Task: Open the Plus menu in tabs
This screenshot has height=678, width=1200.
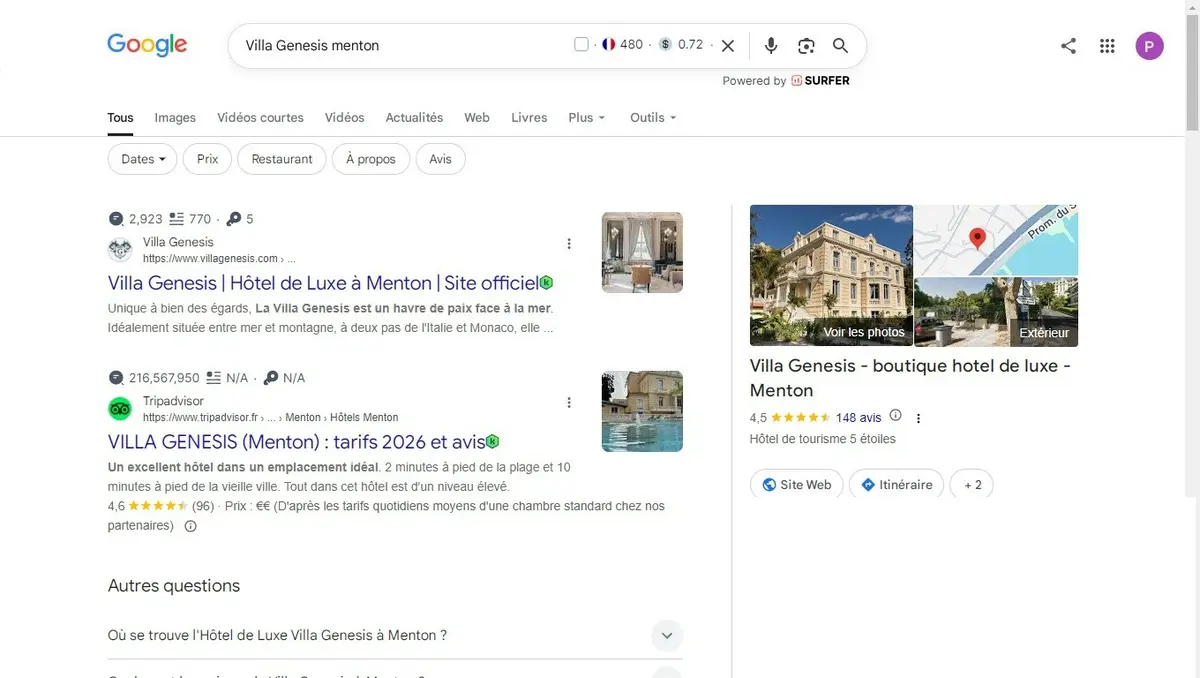Action: pyautogui.click(x=587, y=118)
